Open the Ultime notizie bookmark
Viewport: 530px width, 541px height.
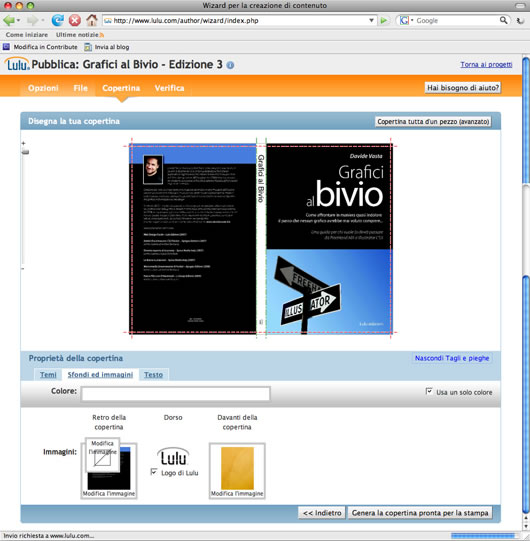[77, 35]
